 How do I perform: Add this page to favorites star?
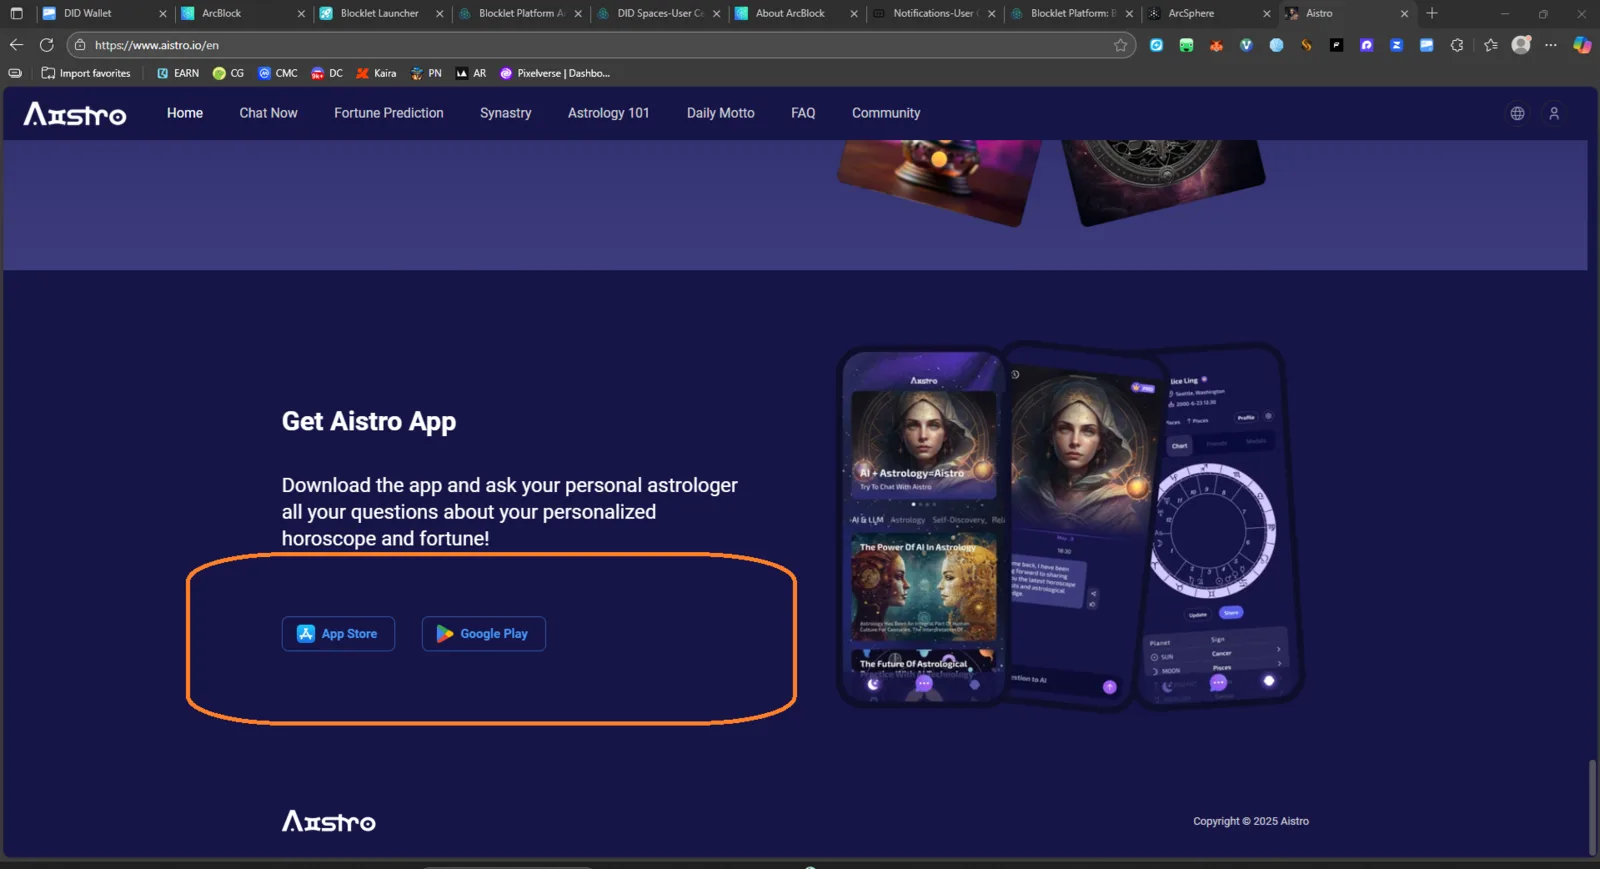(1121, 45)
